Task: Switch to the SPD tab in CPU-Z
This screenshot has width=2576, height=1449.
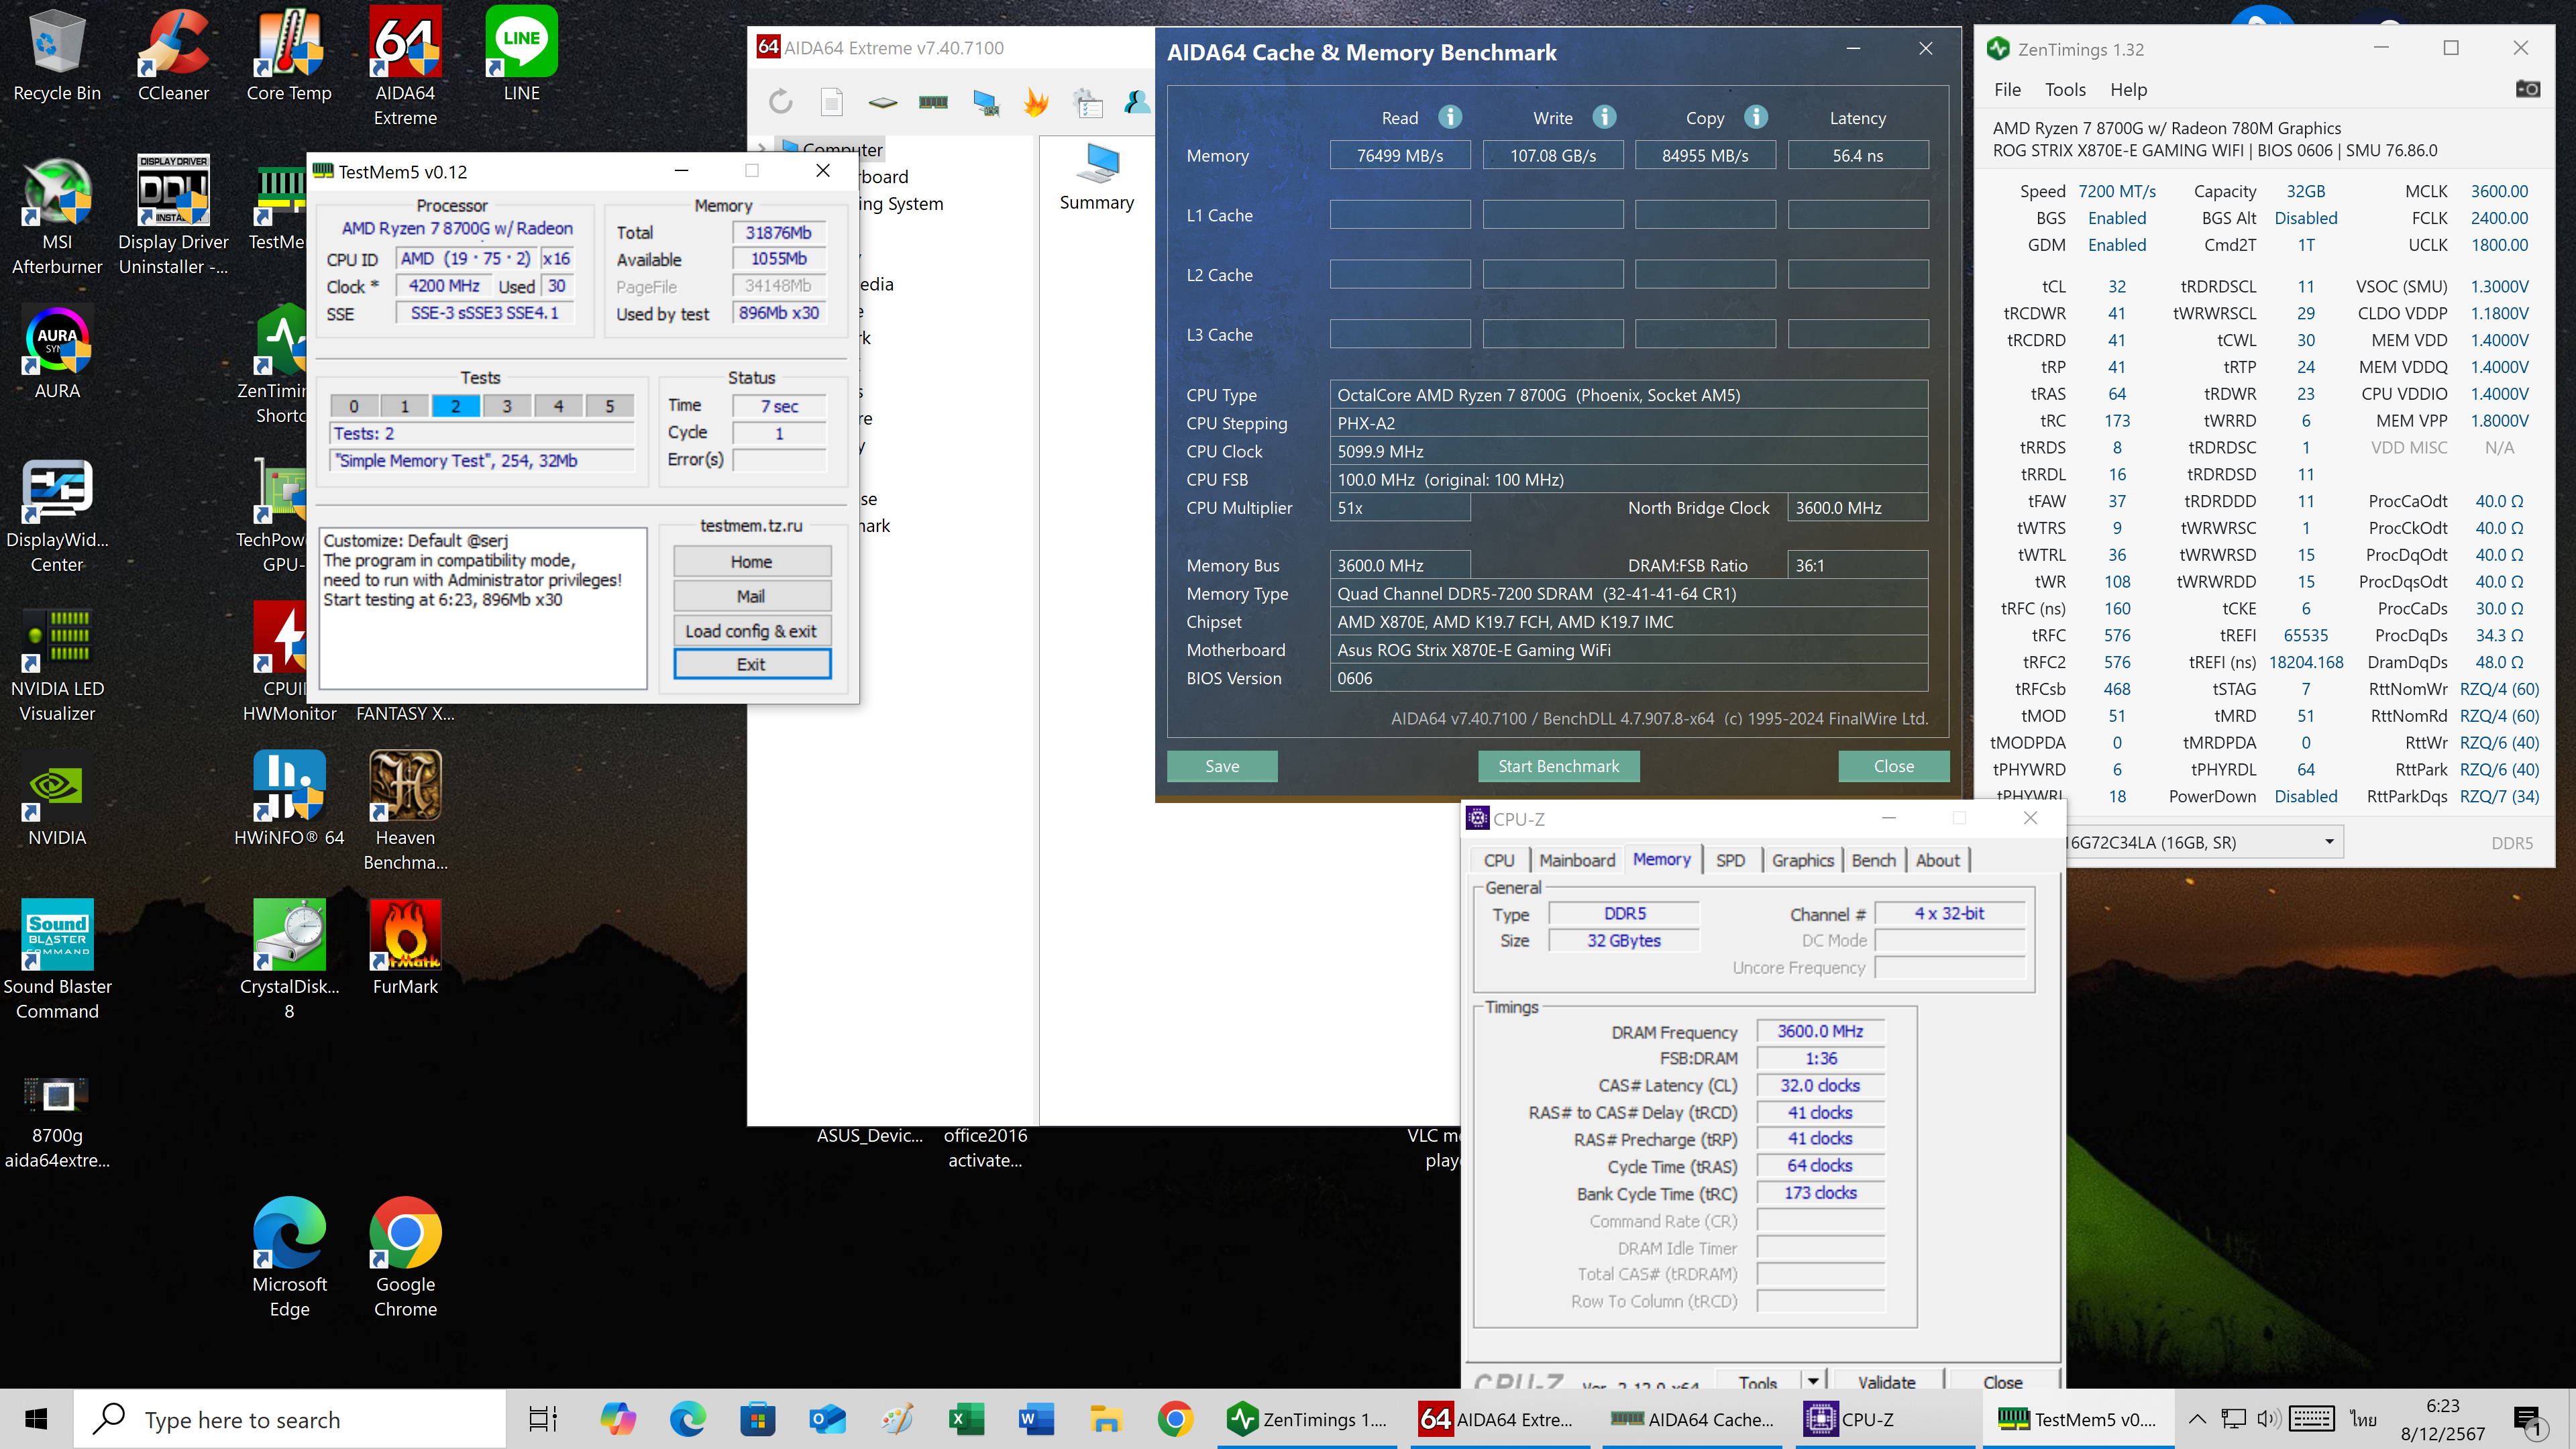Action: click(x=1730, y=860)
